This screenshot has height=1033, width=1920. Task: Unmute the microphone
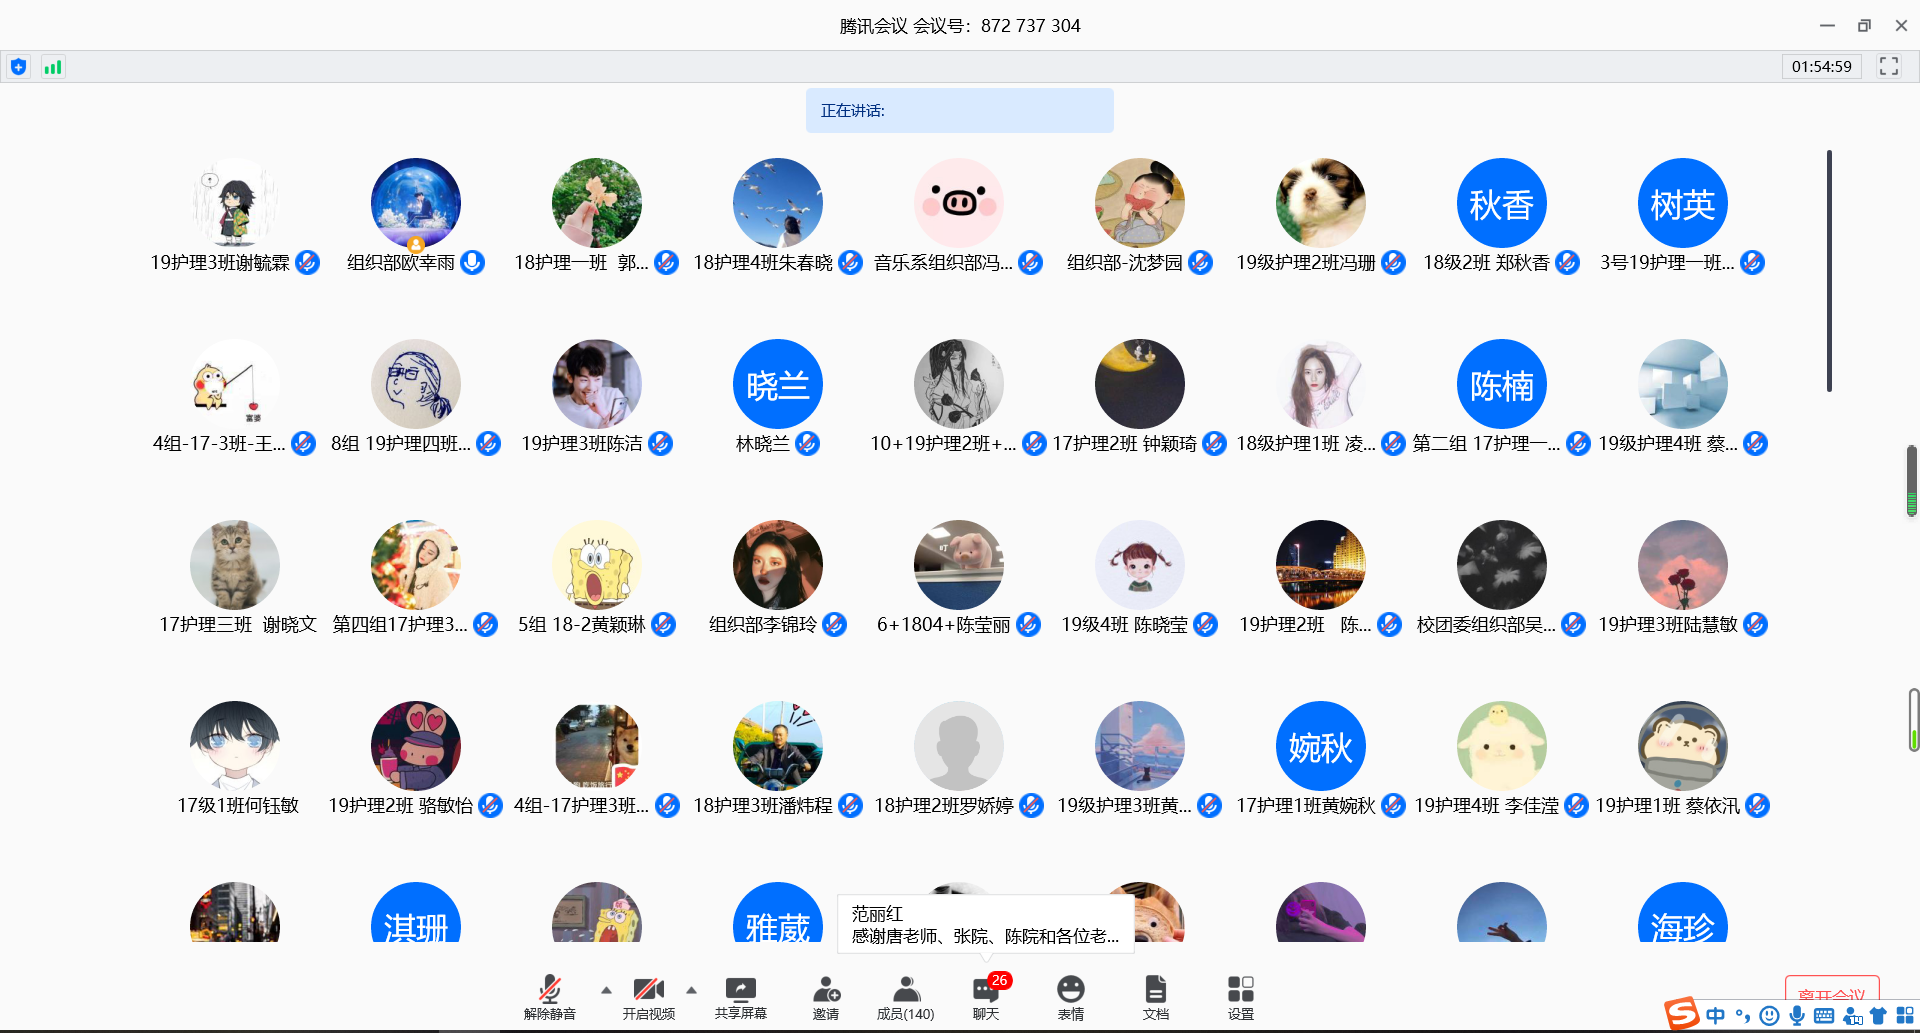tap(549, 997)
